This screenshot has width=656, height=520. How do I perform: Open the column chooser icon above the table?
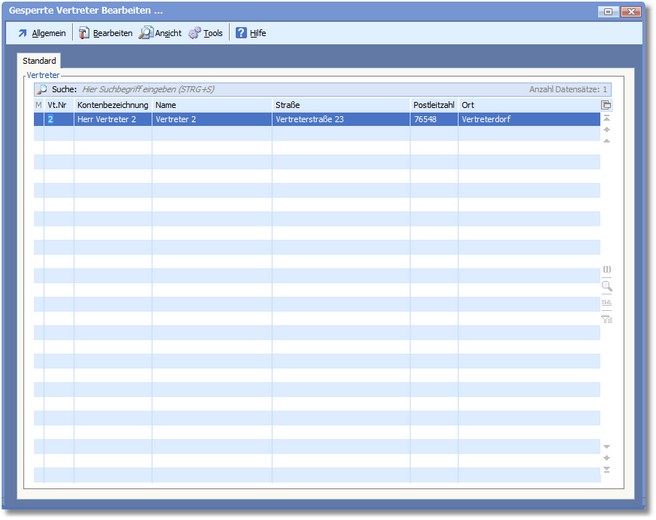click(x=606, y=104)
